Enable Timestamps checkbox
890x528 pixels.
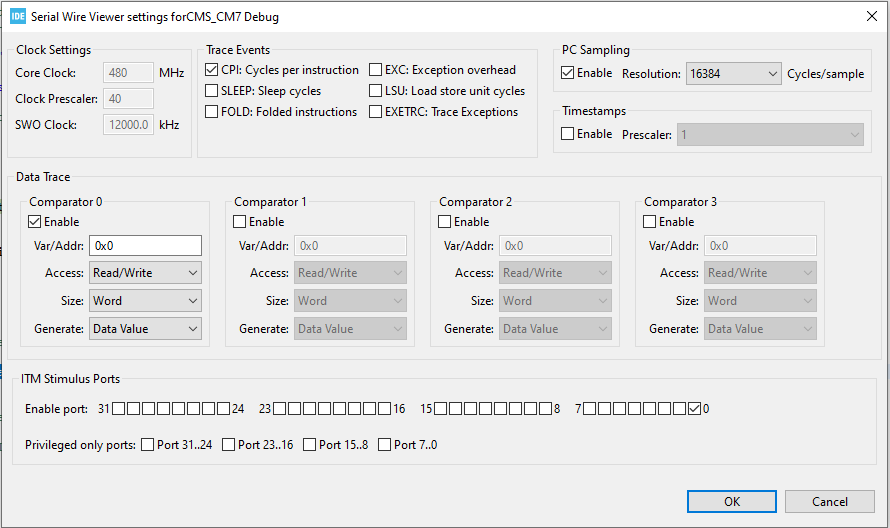(568, 134)
